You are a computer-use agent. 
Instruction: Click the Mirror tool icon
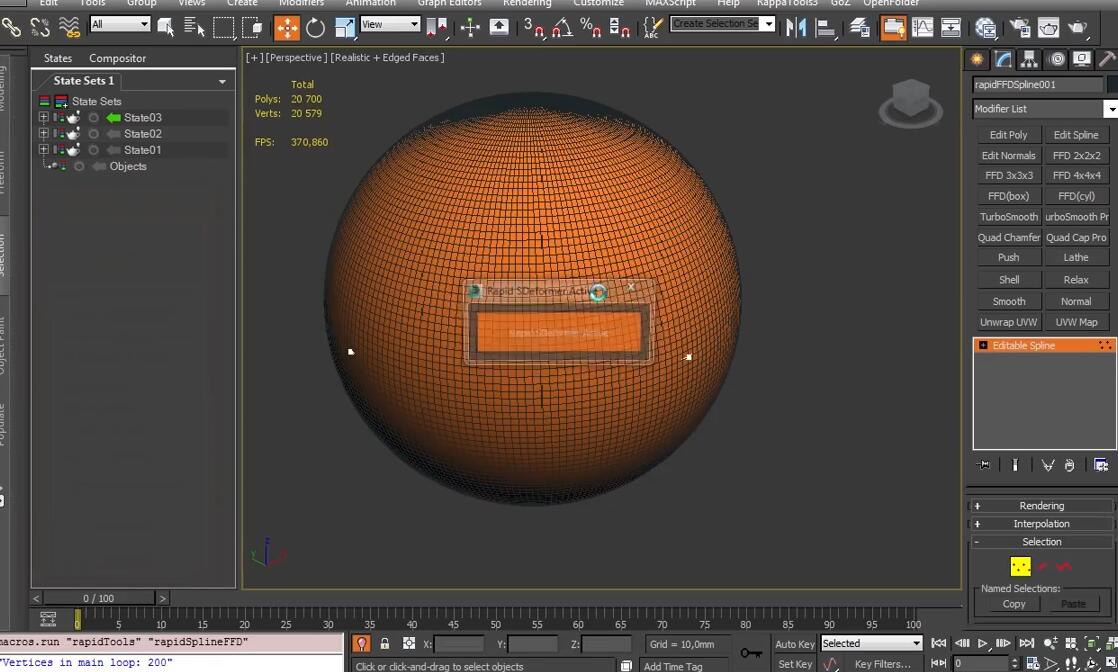(x=796, y=27)
